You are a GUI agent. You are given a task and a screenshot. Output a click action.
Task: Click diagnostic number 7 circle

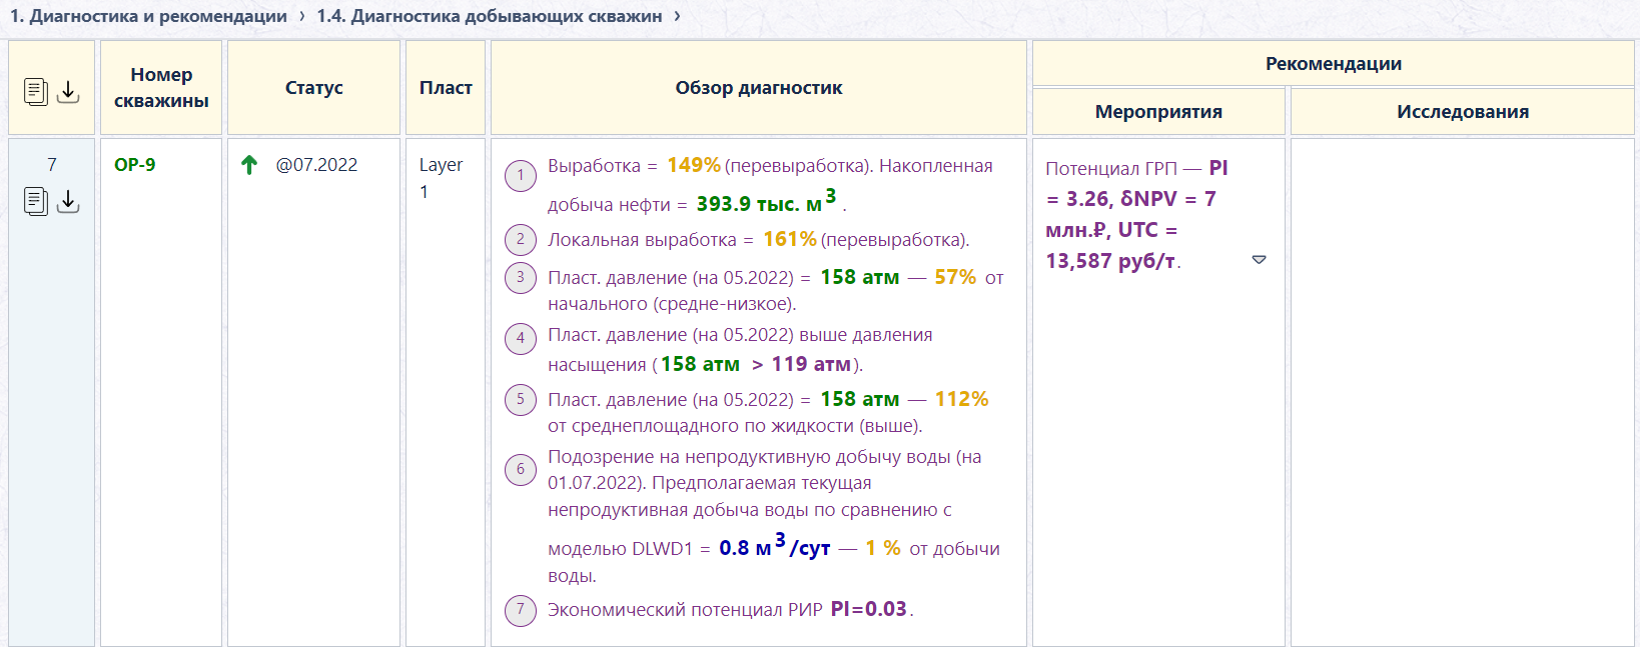click(520, 609)
